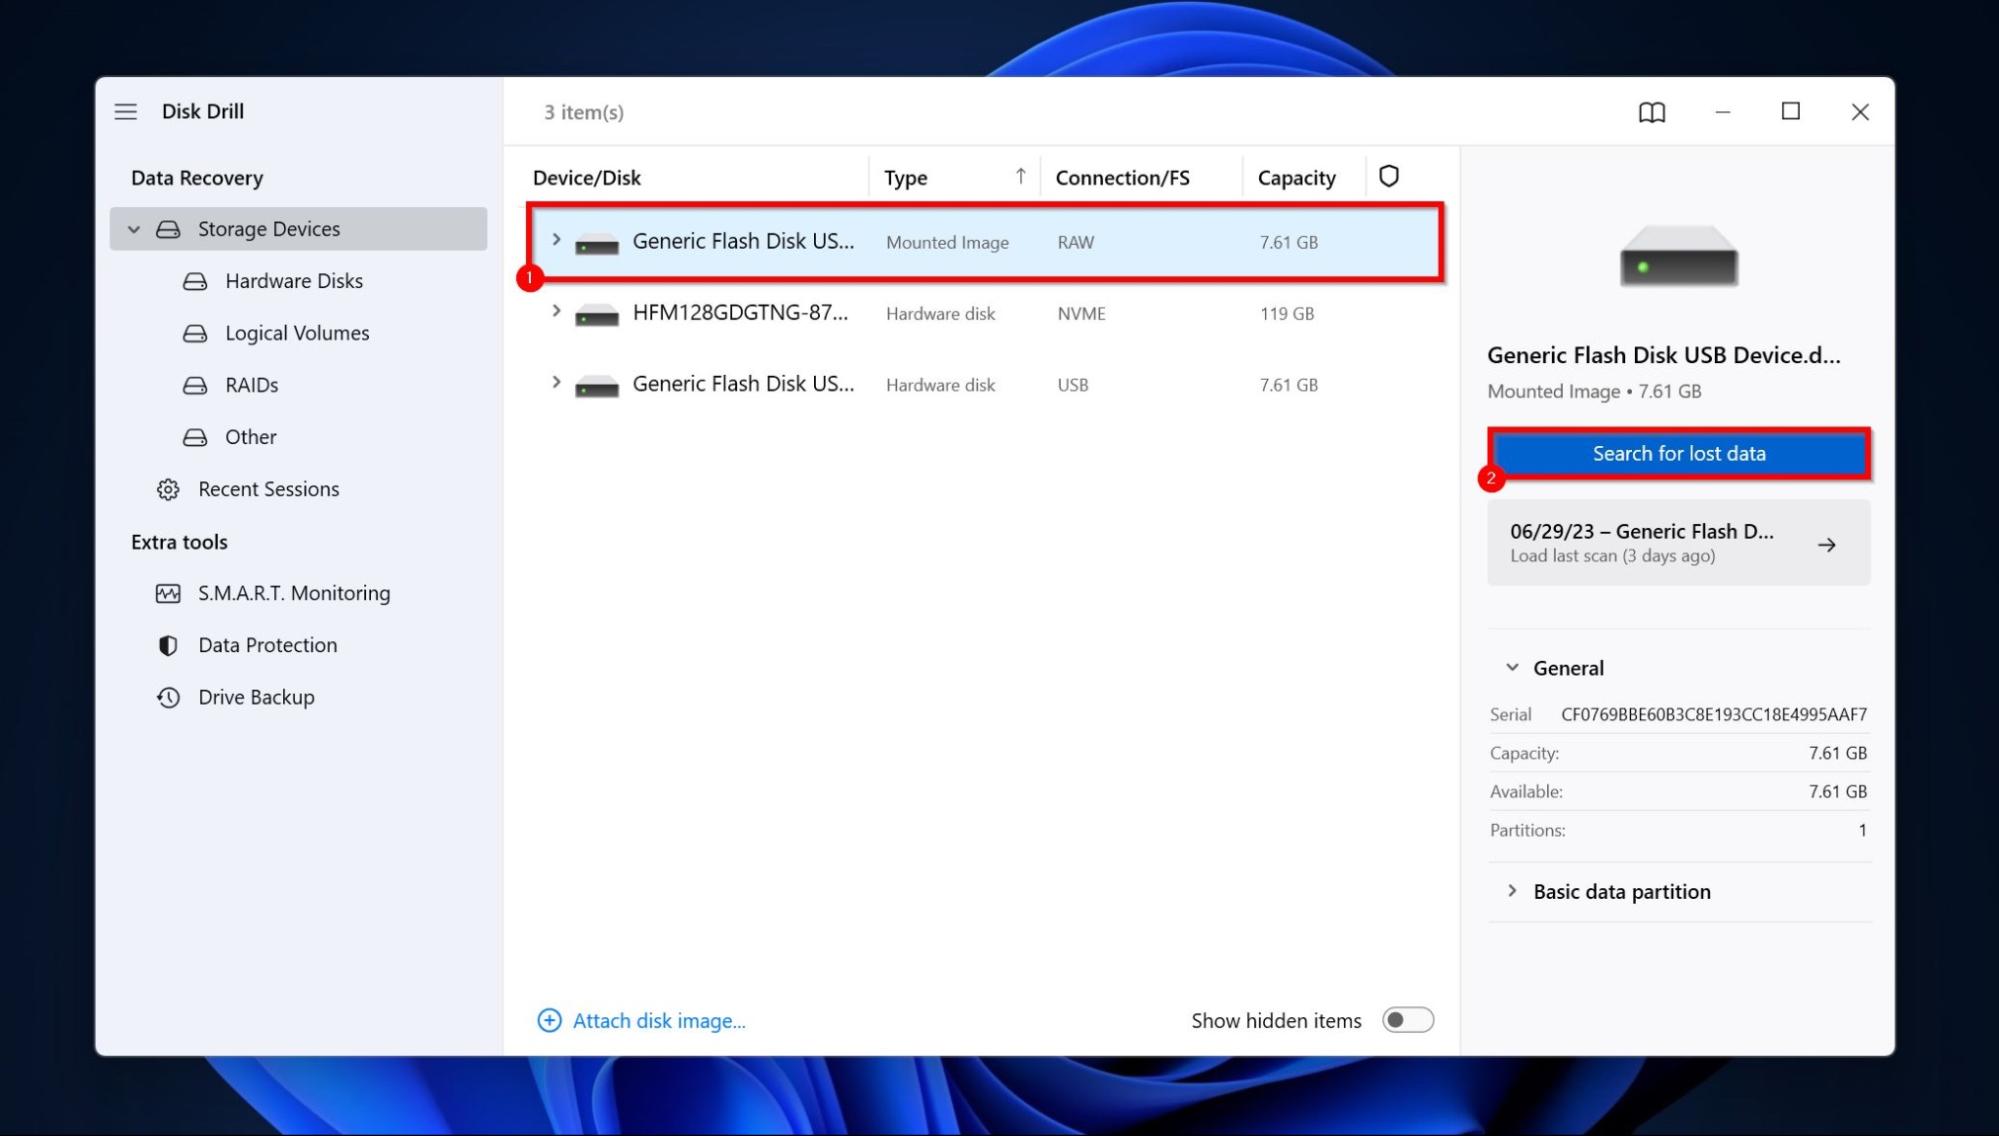
Task: Open S.M.A.R.T. Monitoring tool
Action: [x=294, y=593]
